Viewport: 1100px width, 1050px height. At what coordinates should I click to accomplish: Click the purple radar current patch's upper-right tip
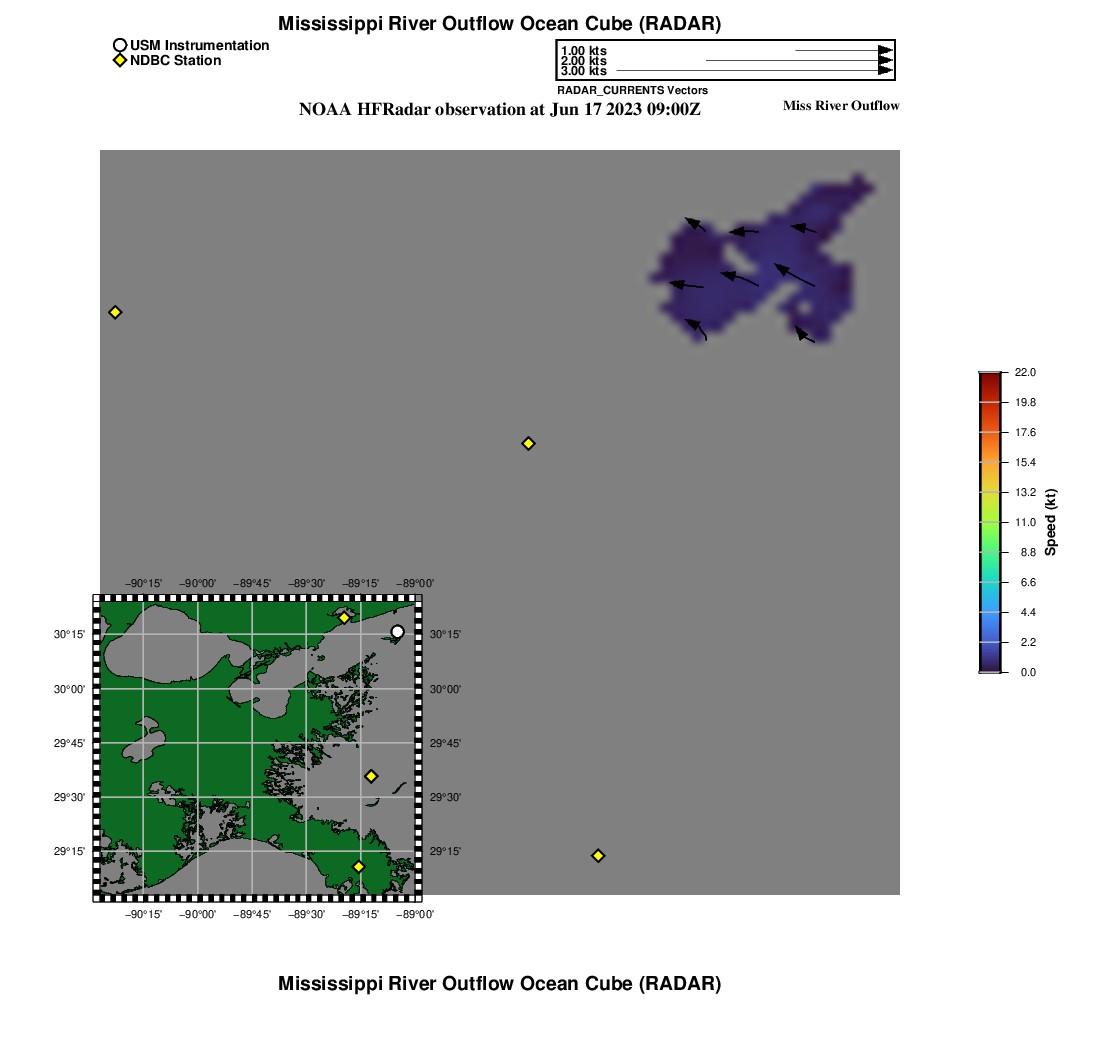tap(860, 183)
